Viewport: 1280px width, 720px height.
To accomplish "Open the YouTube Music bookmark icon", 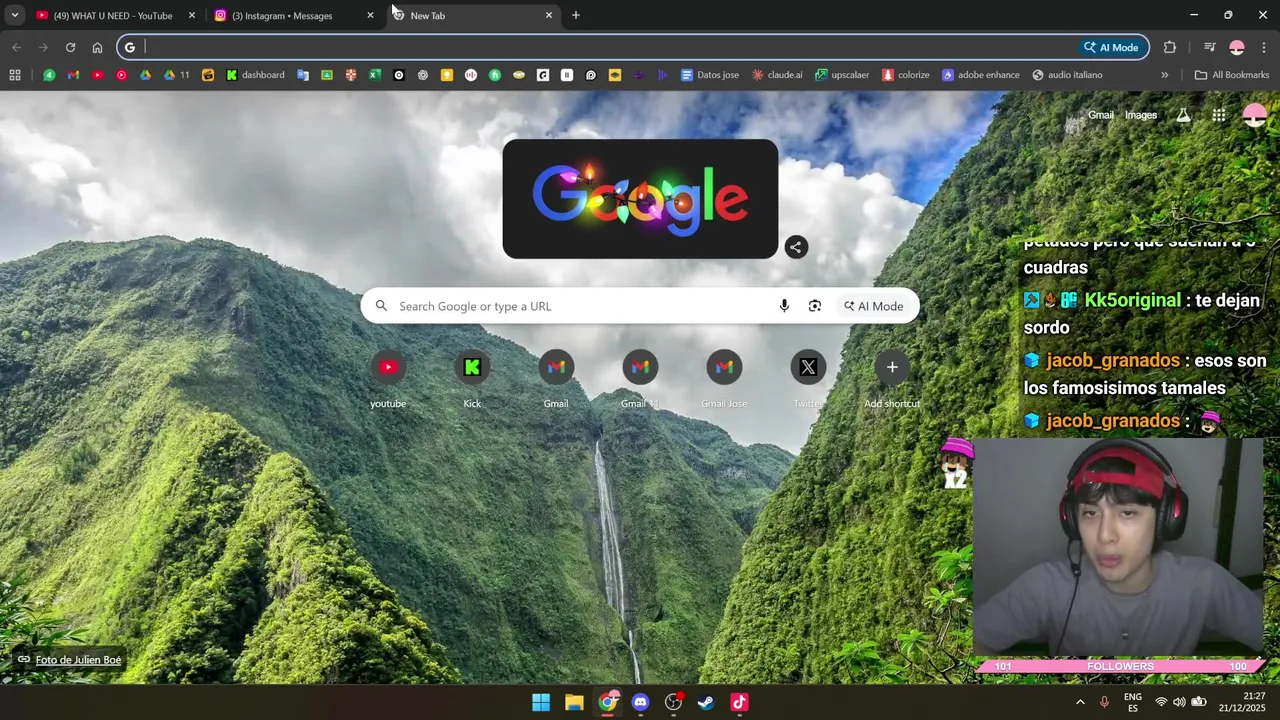I will [x=121, y=75].
